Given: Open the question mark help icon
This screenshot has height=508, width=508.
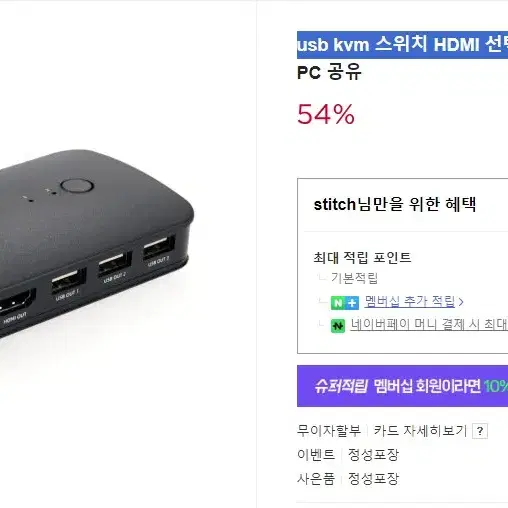Looking at the screenshot, I should [x=480, y=431].
